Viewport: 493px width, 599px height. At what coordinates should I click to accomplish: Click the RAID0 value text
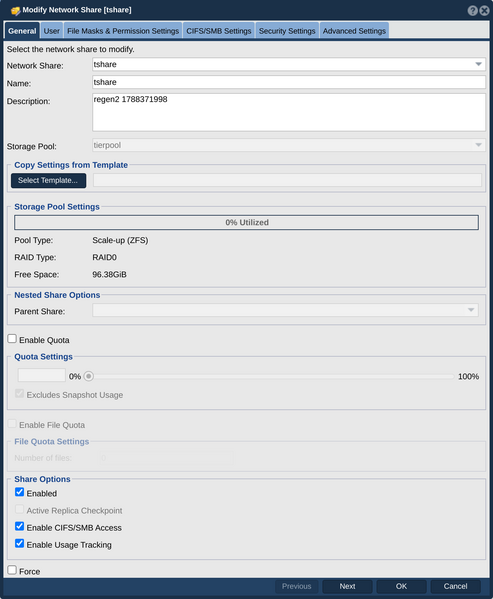104,257
